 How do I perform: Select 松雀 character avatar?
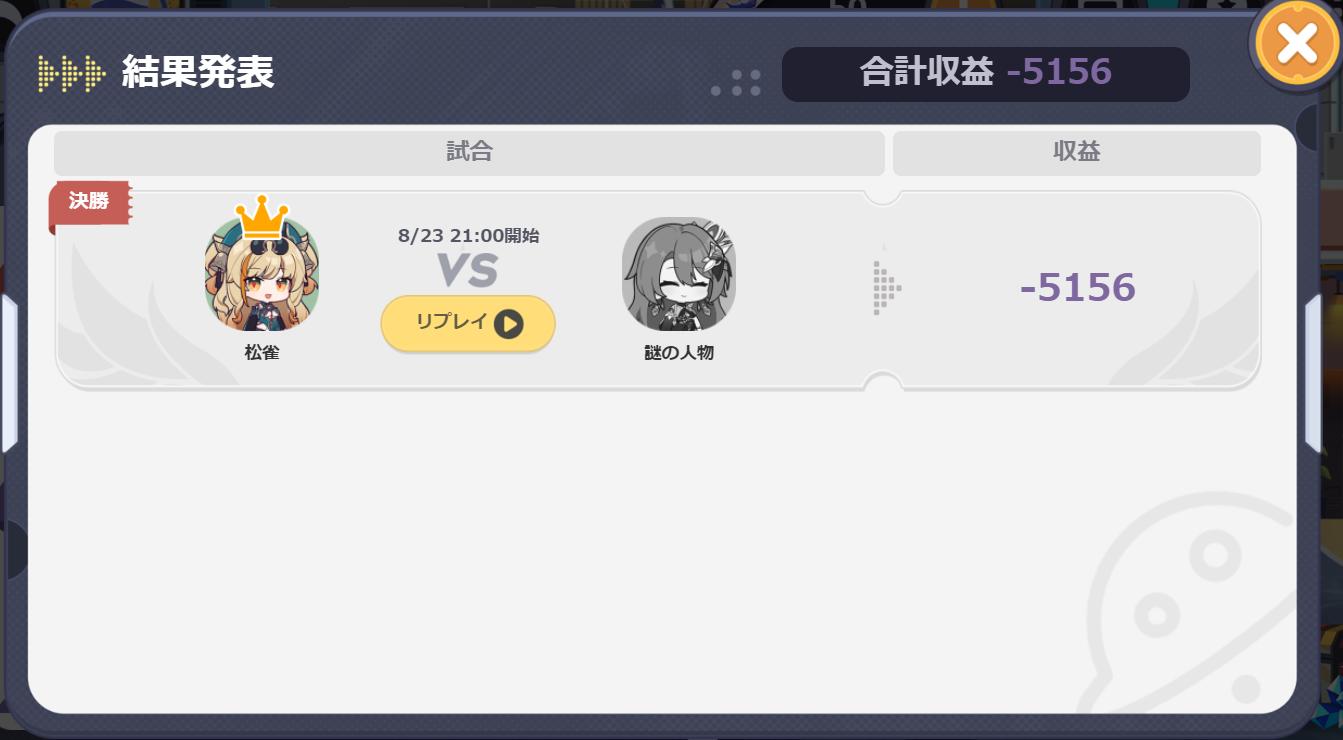262,275
